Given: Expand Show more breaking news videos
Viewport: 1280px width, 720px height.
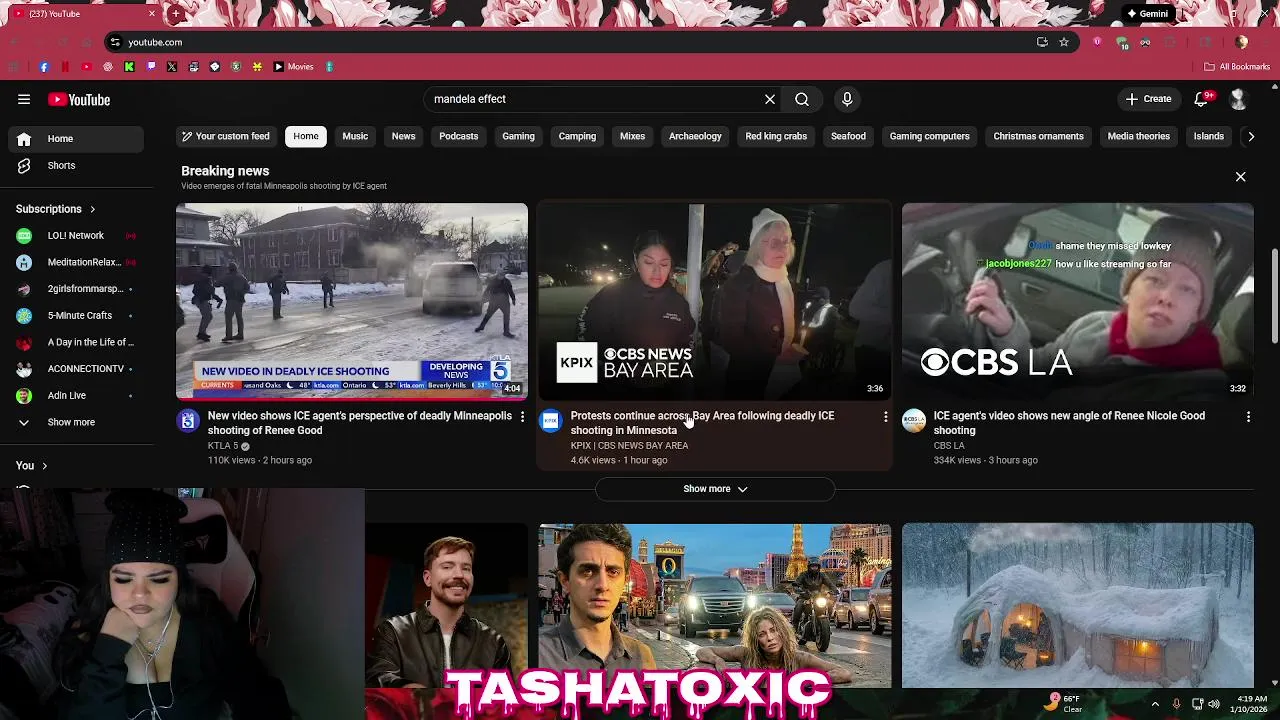Looking at the screenshot, I should coord(715,489).
